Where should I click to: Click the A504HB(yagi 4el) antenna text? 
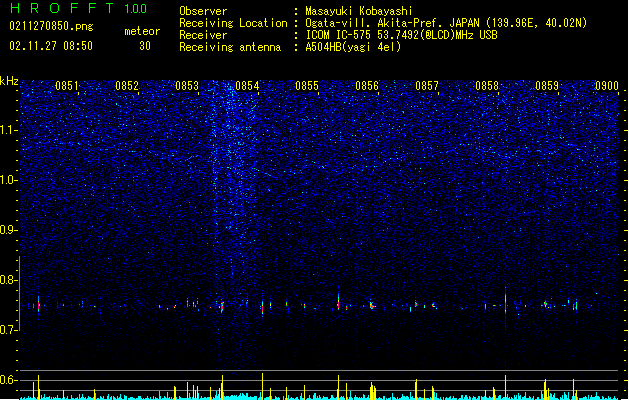[353, 47]
